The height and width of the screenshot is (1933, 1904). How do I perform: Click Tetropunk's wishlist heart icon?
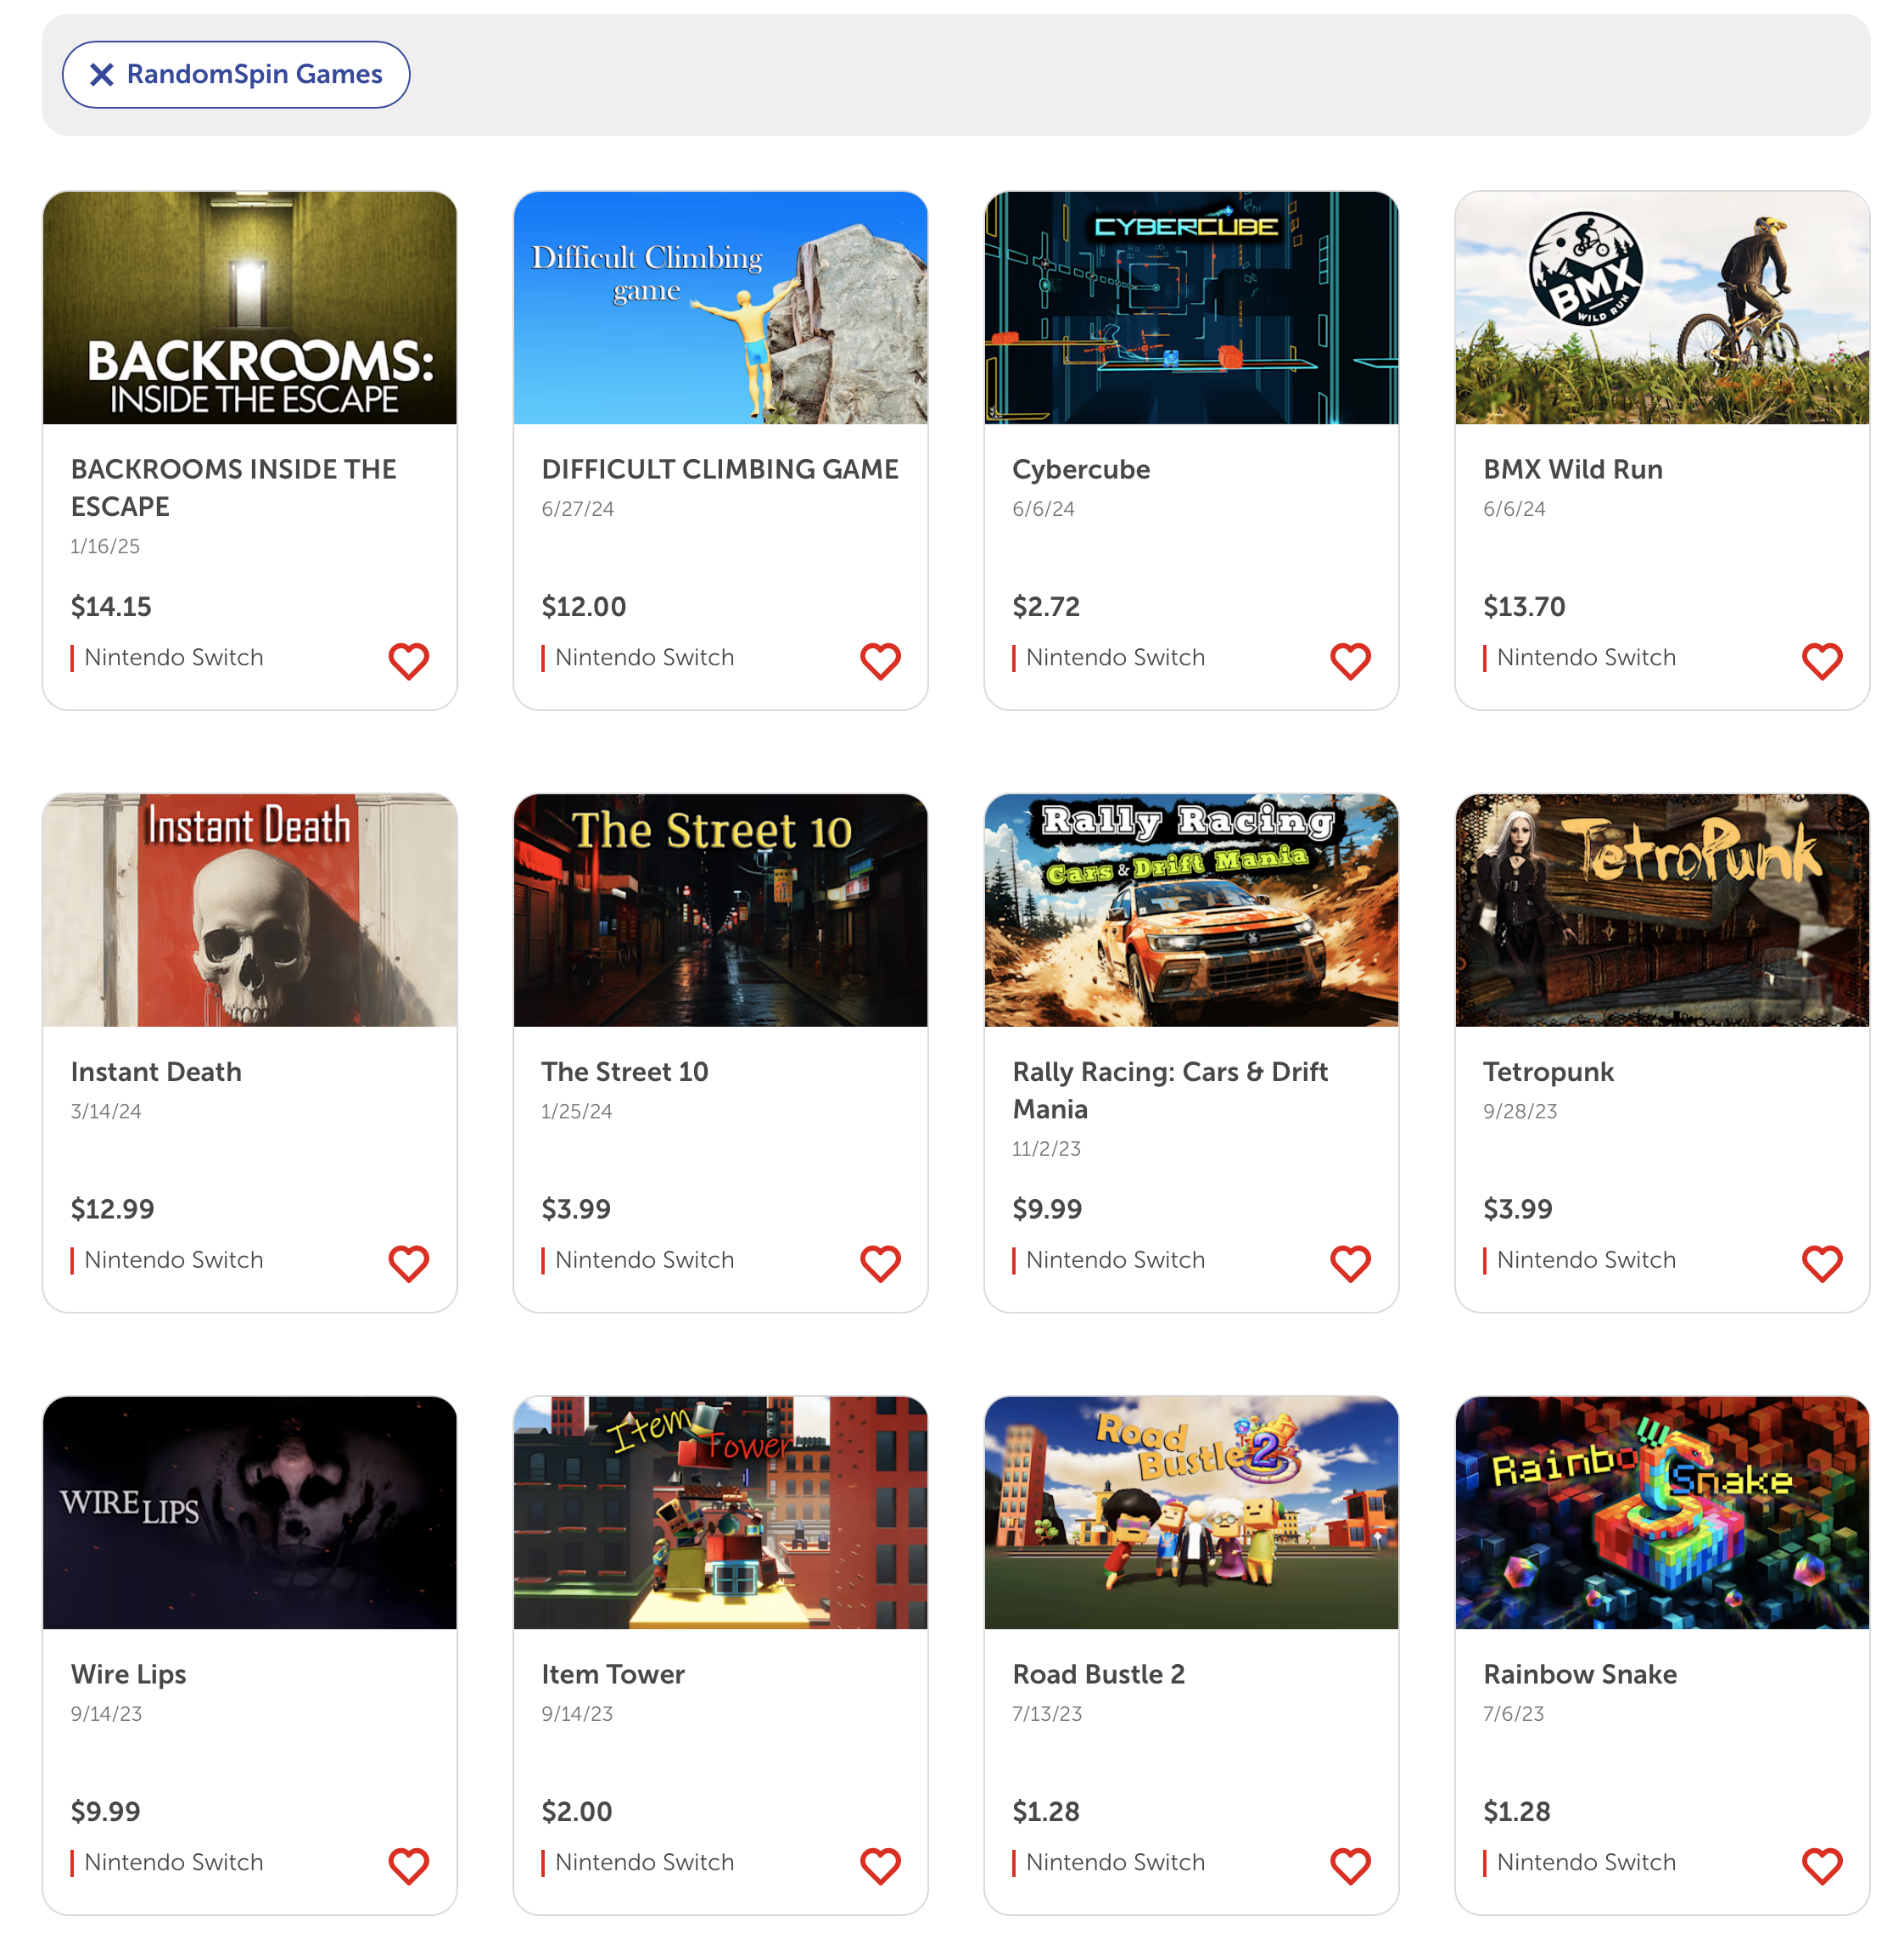1821,1262
